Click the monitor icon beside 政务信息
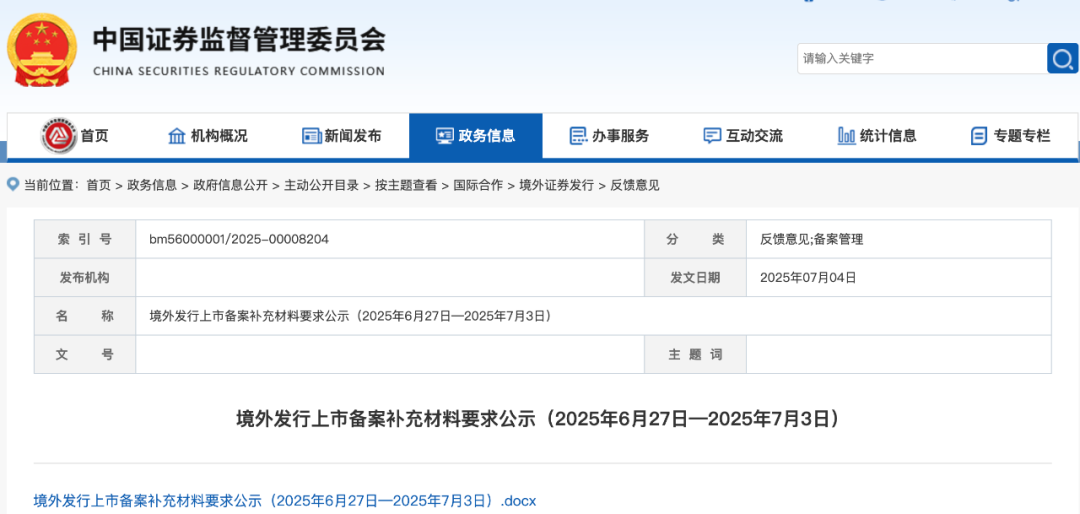The height and width of the screenshot is (514, 1080). 445,136
